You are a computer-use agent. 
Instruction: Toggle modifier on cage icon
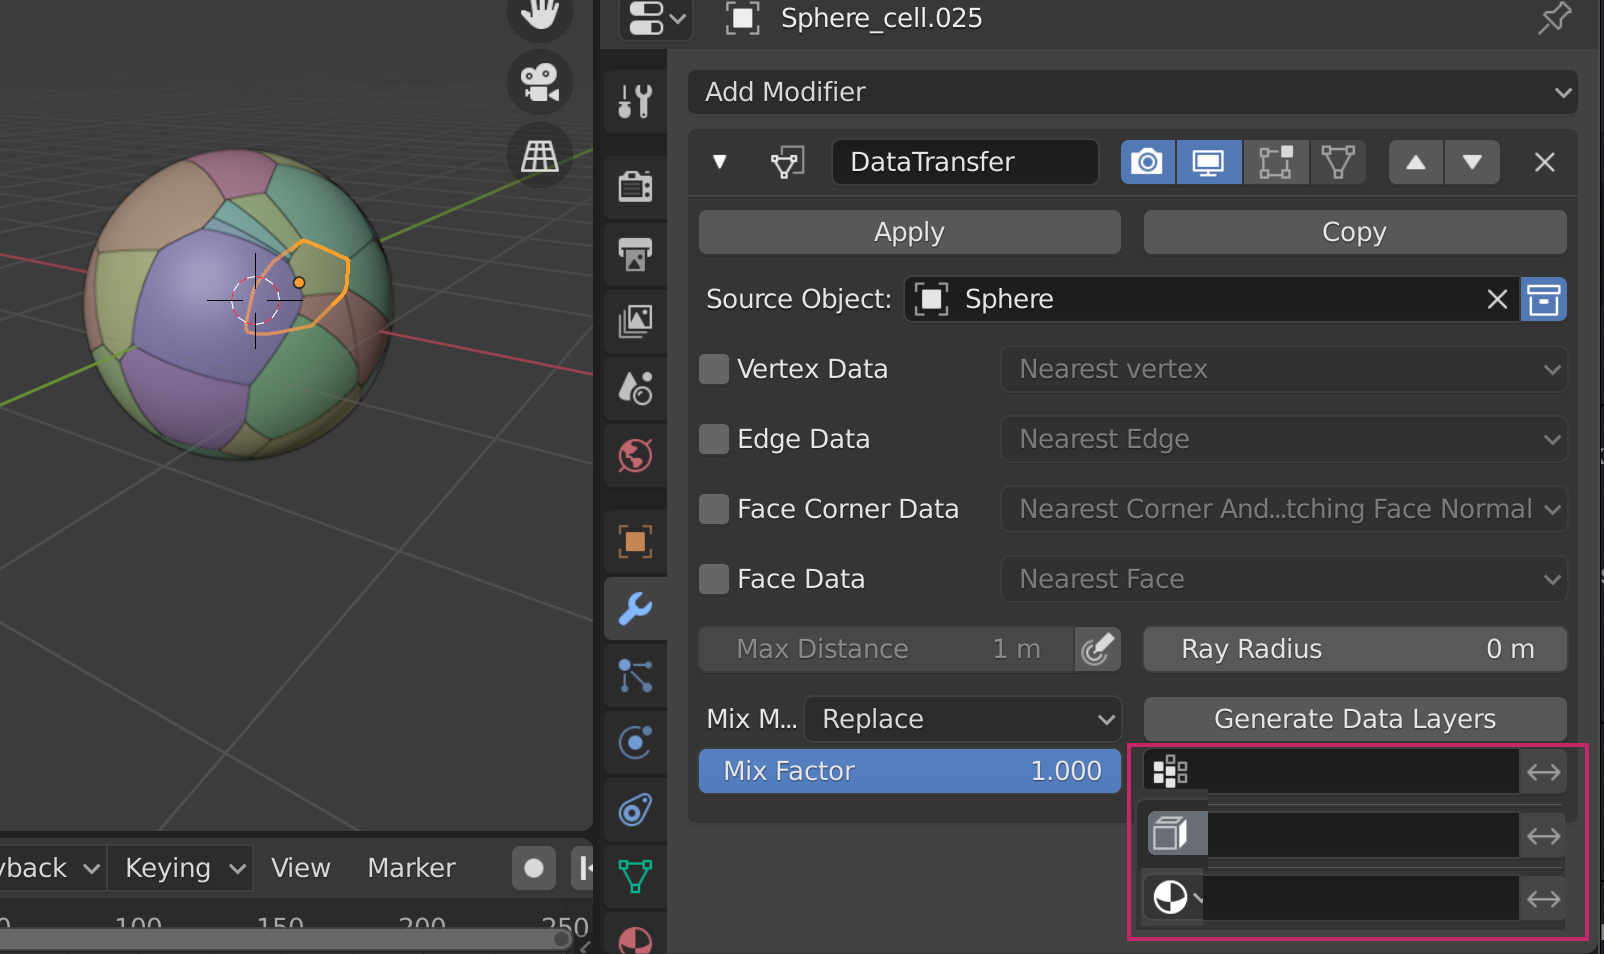1338,162
